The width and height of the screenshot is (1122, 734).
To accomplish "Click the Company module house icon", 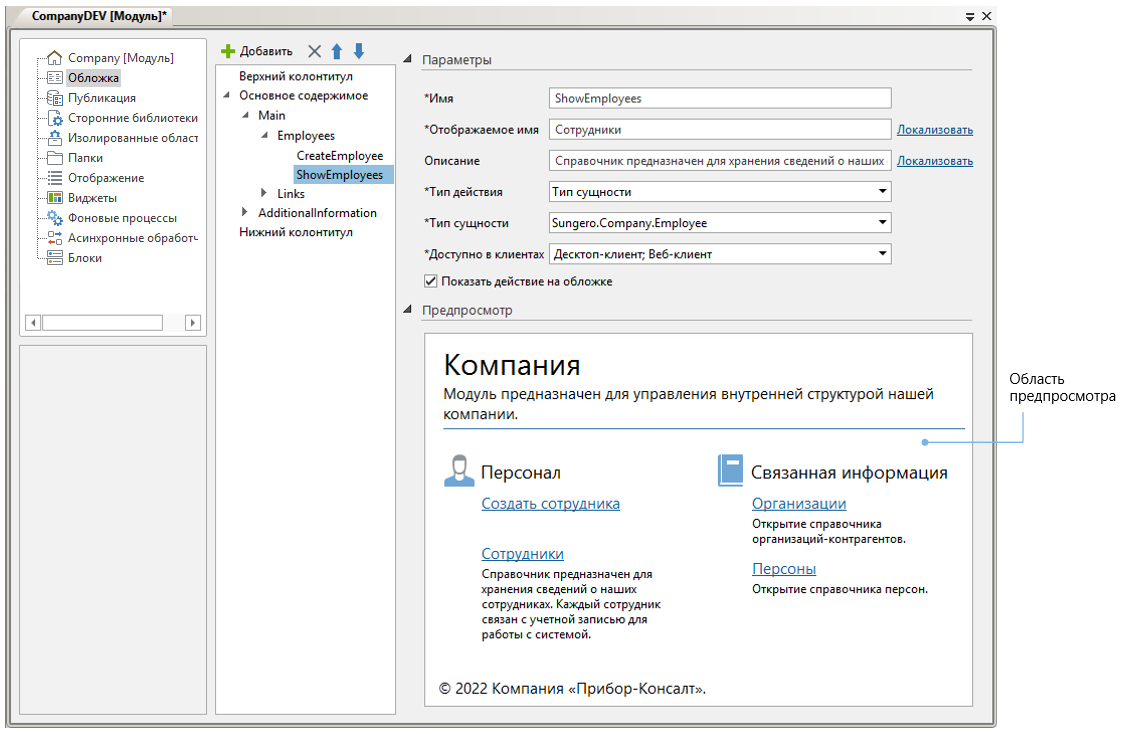I will [55, 58].
